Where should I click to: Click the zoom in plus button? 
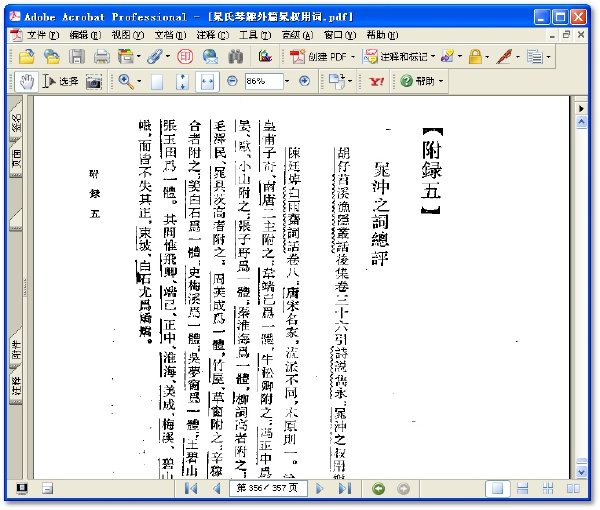(304, 81)
